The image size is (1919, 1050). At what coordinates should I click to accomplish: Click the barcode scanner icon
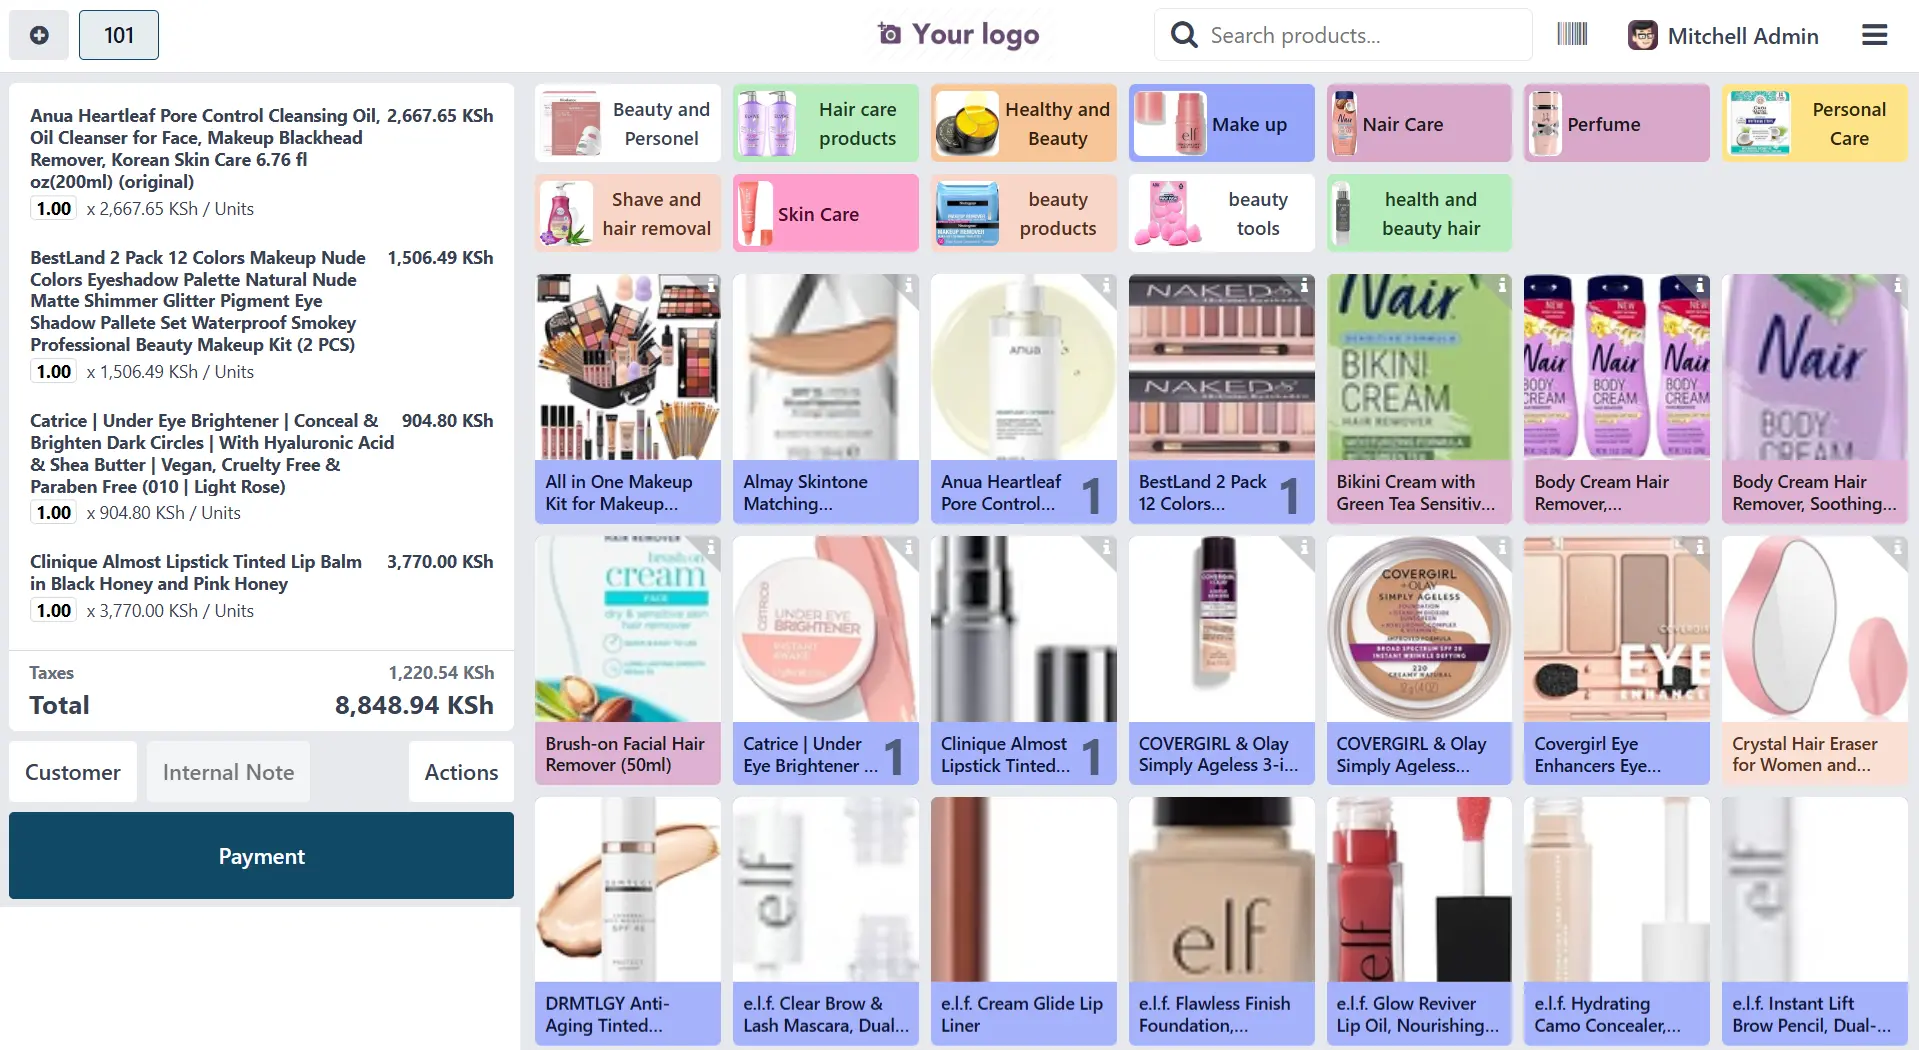tap(1572, 35)
